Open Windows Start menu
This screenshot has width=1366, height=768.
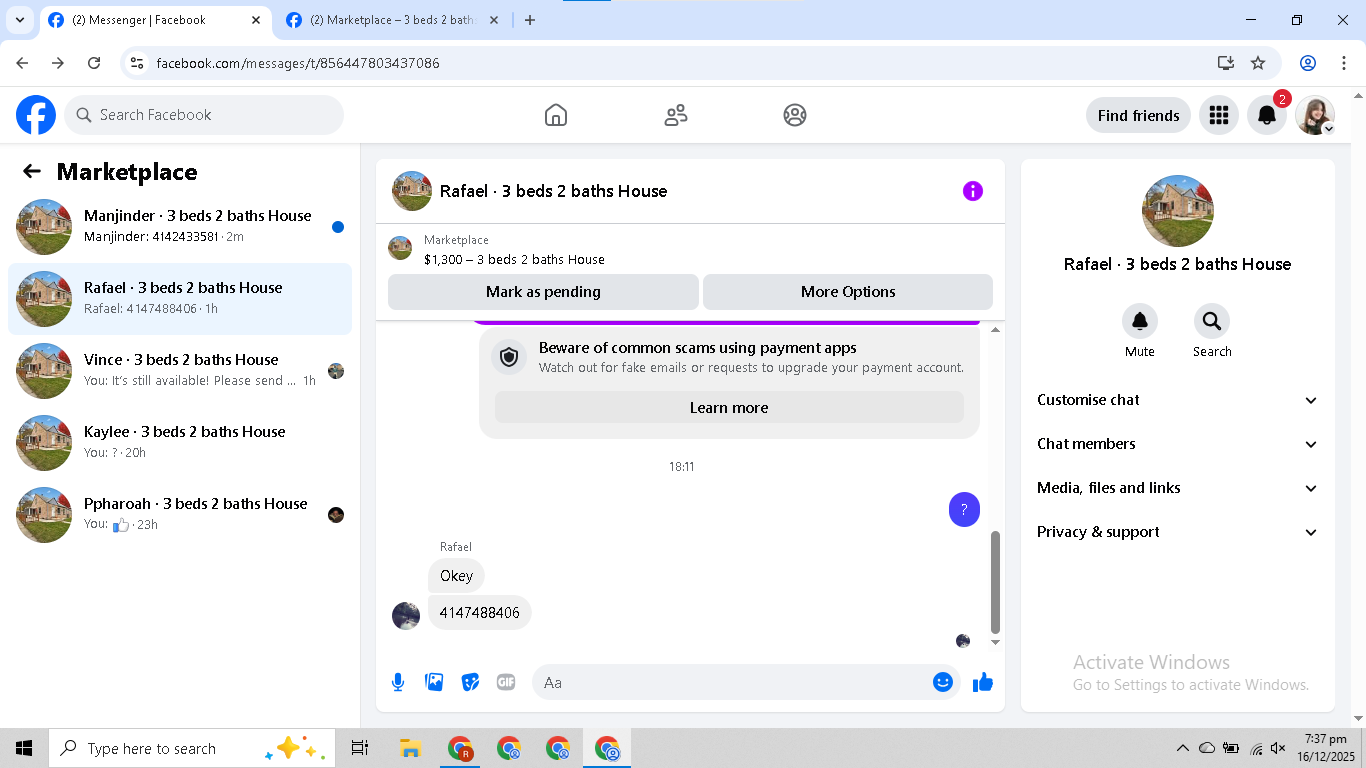pos(24,748)
